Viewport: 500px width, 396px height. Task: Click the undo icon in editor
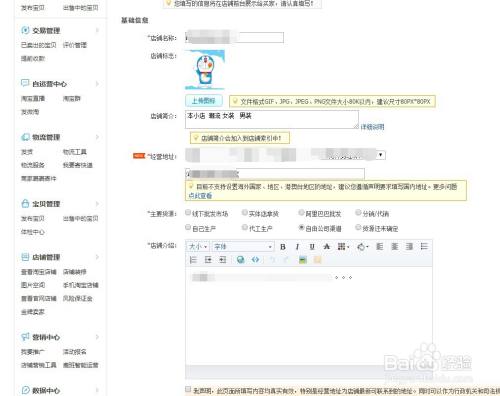pos(272,260)
